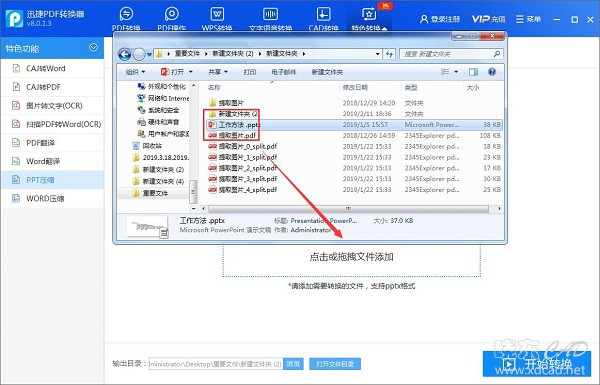The height and width of the screenshot is (385, 600).
Task: Select CAJ转PDF in sidebar
Action: (52, 87)
